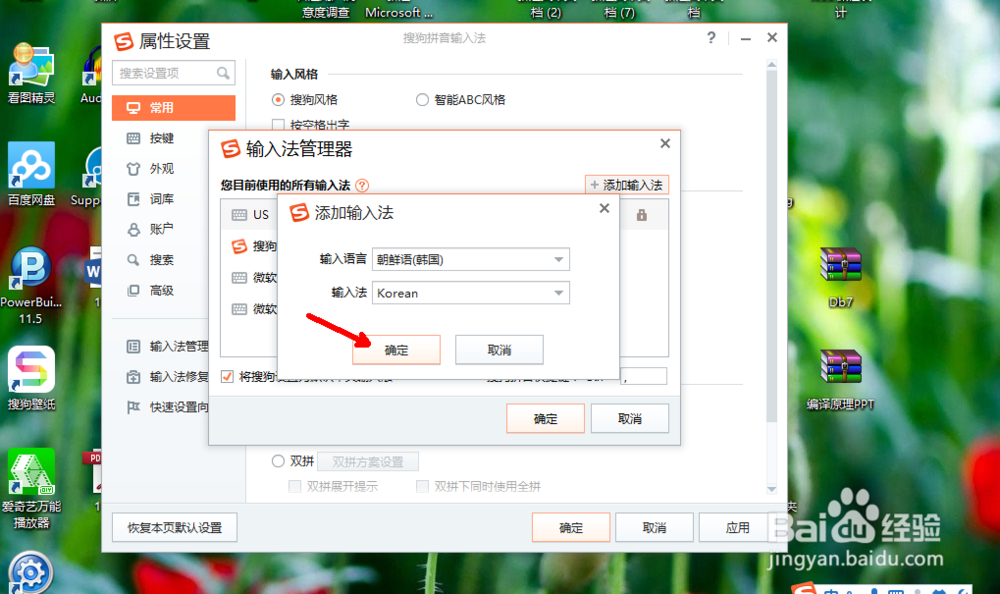Viewport: 1000px width, 594px height.
Task: Open 快速设置向导 from sidebar
Action: (167, 406)
